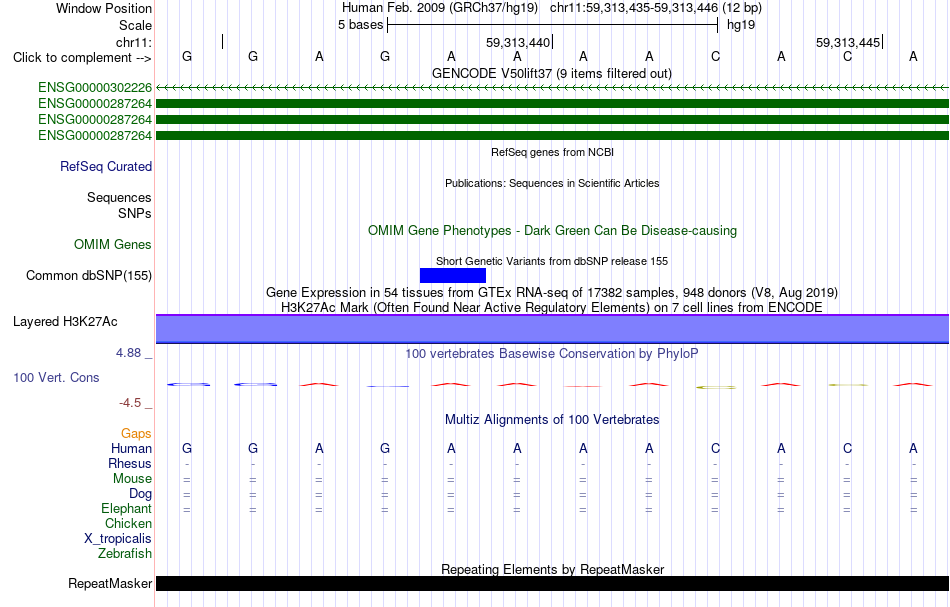Viewport: 950px width, 607px height.
Task: Click the hg19 label beside scale bar
Action: coord(741,25)
